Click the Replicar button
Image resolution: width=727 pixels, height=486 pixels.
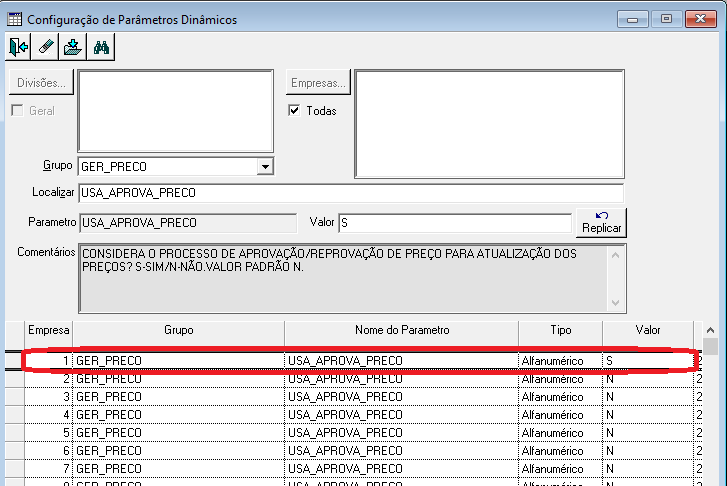point(601,223)
